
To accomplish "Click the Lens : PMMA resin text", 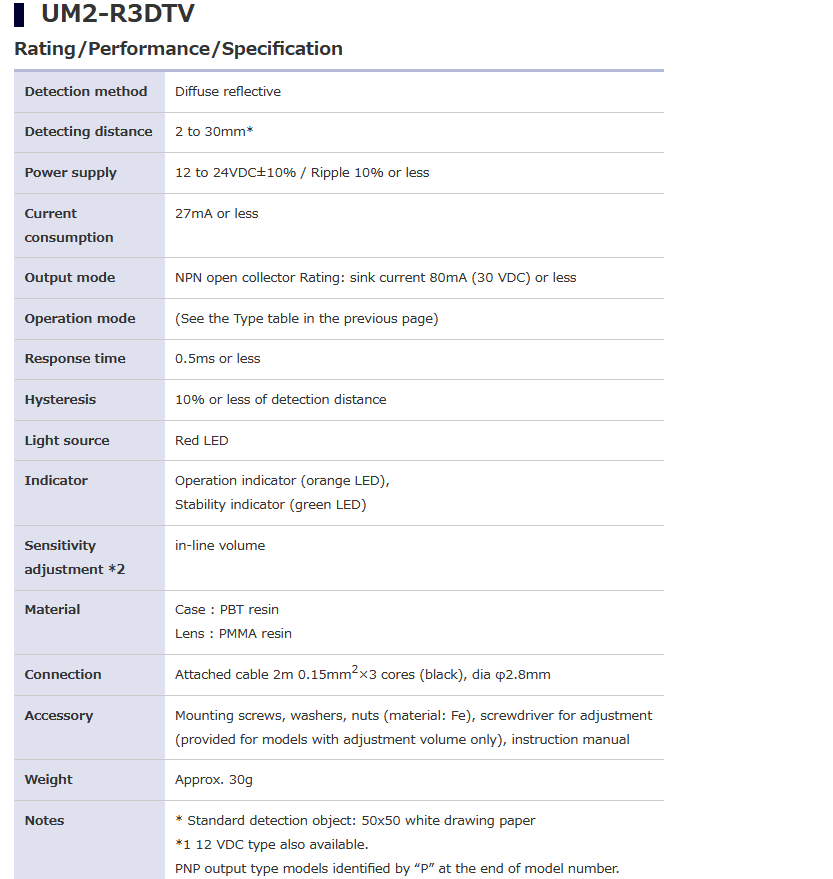I will pyautogui.click(x=233, y=633).
